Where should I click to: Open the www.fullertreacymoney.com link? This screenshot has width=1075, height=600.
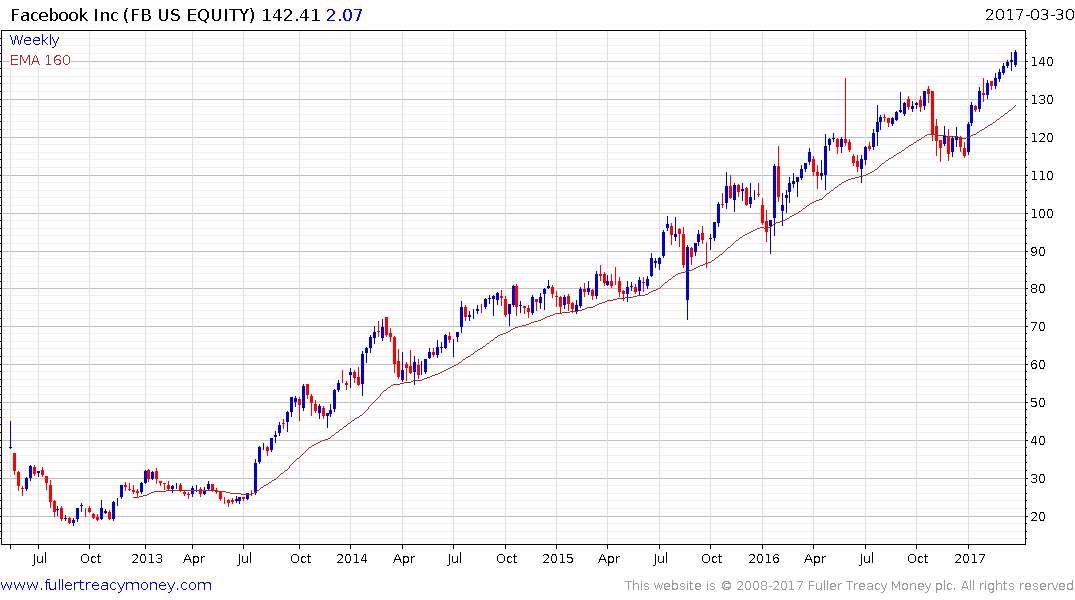click(106, 585)
